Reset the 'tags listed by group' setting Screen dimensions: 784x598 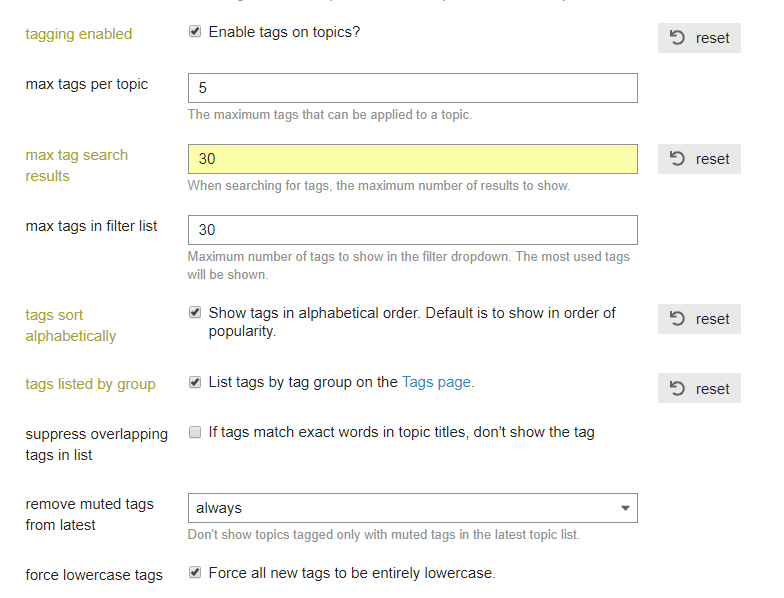(699, 388)
